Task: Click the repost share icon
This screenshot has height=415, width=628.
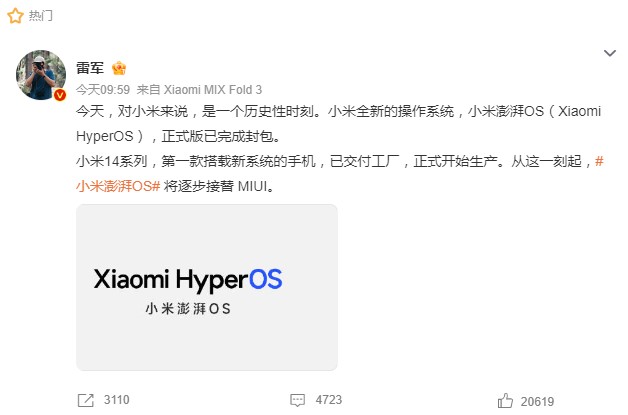Action: (86, 400)
